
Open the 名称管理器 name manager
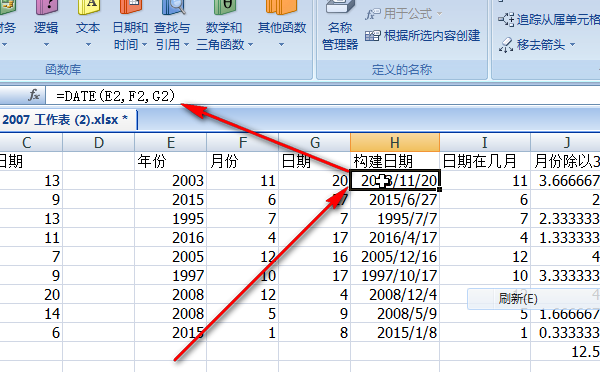click(340, 25)
